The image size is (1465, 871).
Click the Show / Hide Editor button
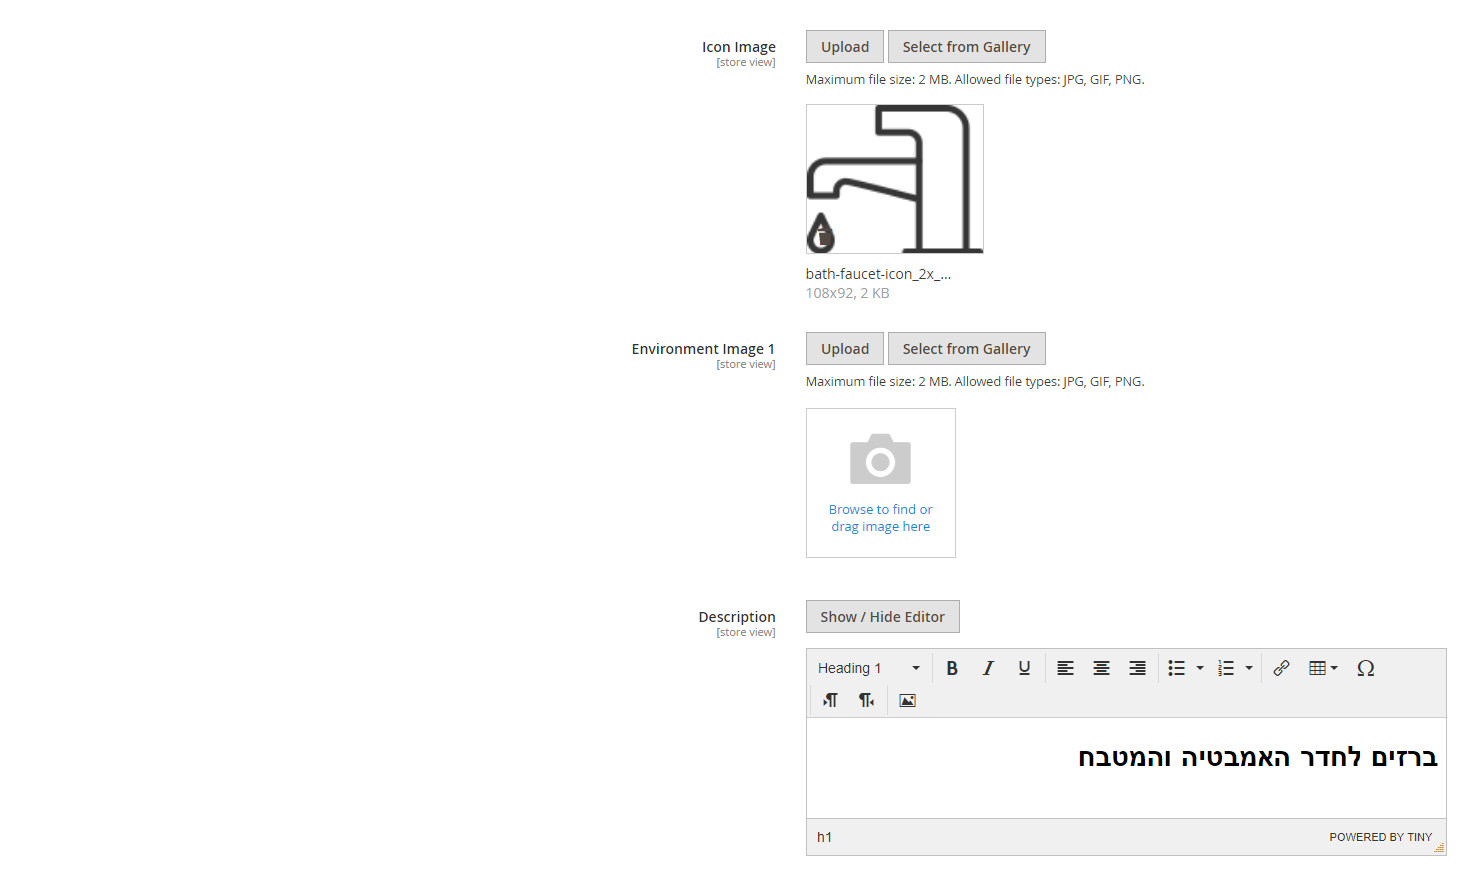[x=882, y=617]
